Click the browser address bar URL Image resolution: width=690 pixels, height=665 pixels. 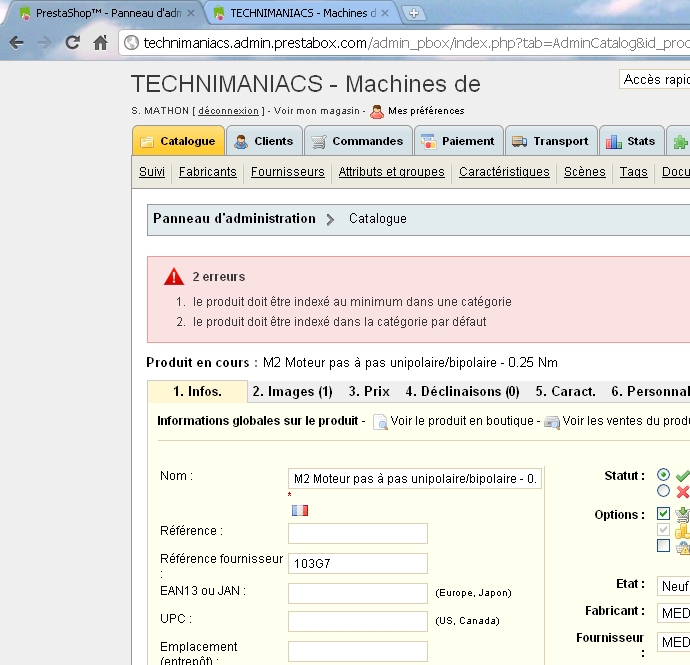click(416, 43)
